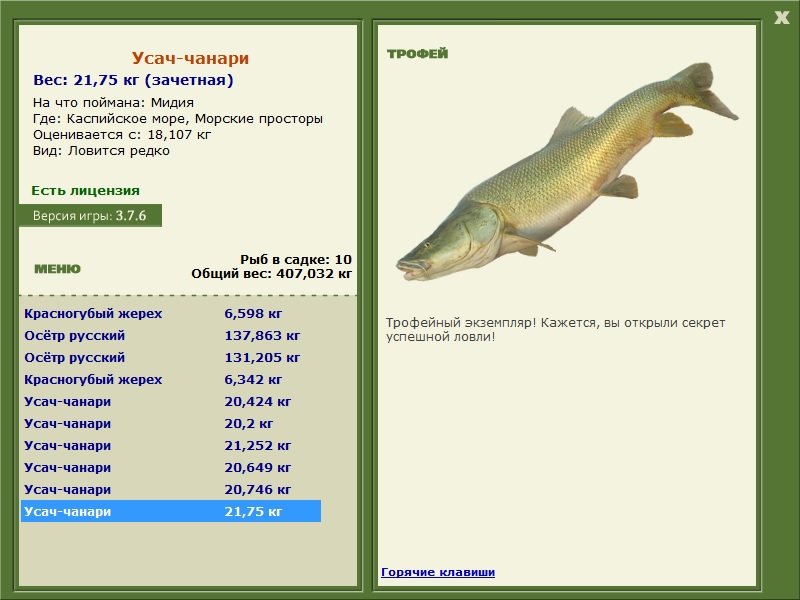
Task: Click the Общий вес 407,032 кг total
Action: click(x=271, y=273)
